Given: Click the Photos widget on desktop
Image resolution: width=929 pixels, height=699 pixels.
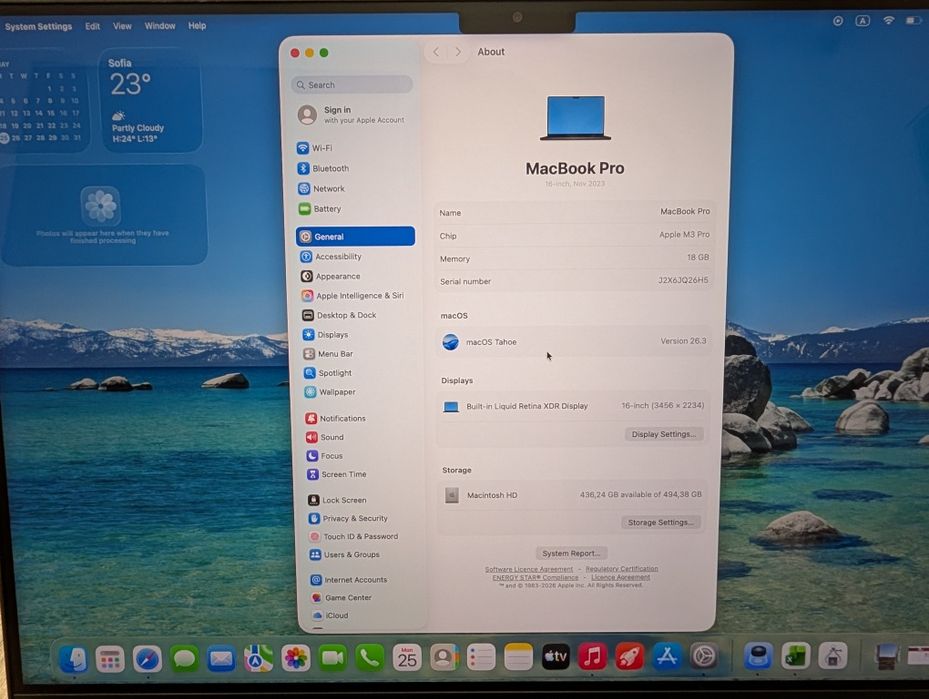Looking at the screenshot, I should [x=104, y=215].
